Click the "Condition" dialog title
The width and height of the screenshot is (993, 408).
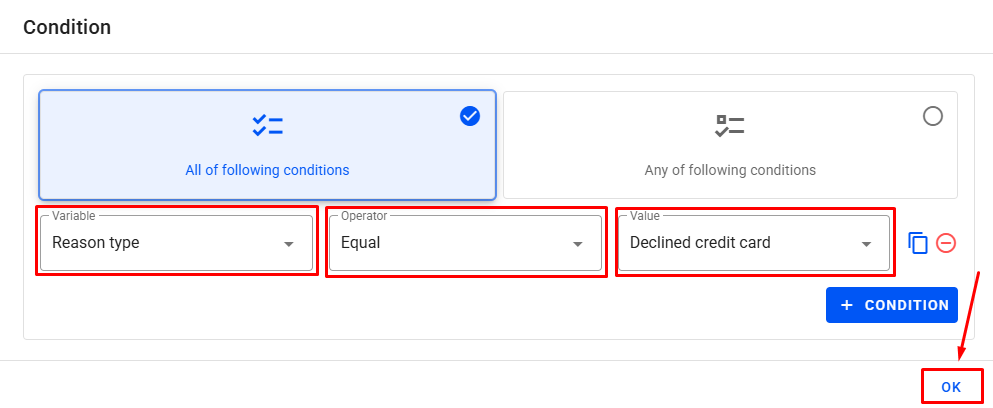(67, 27)
